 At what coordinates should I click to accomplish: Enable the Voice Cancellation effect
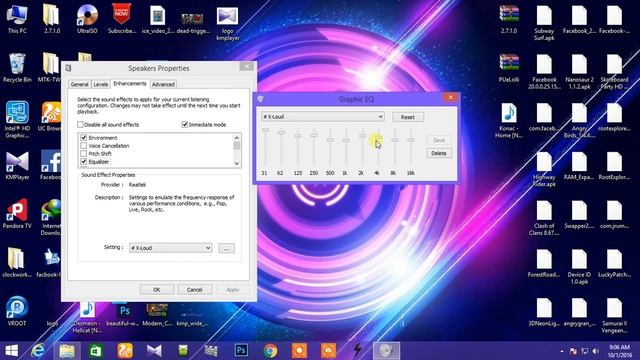(x=84, y=146)
